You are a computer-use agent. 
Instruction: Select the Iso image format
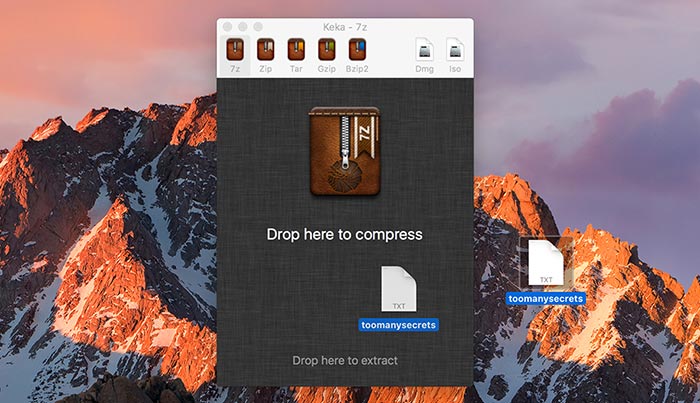pos(455,55)
